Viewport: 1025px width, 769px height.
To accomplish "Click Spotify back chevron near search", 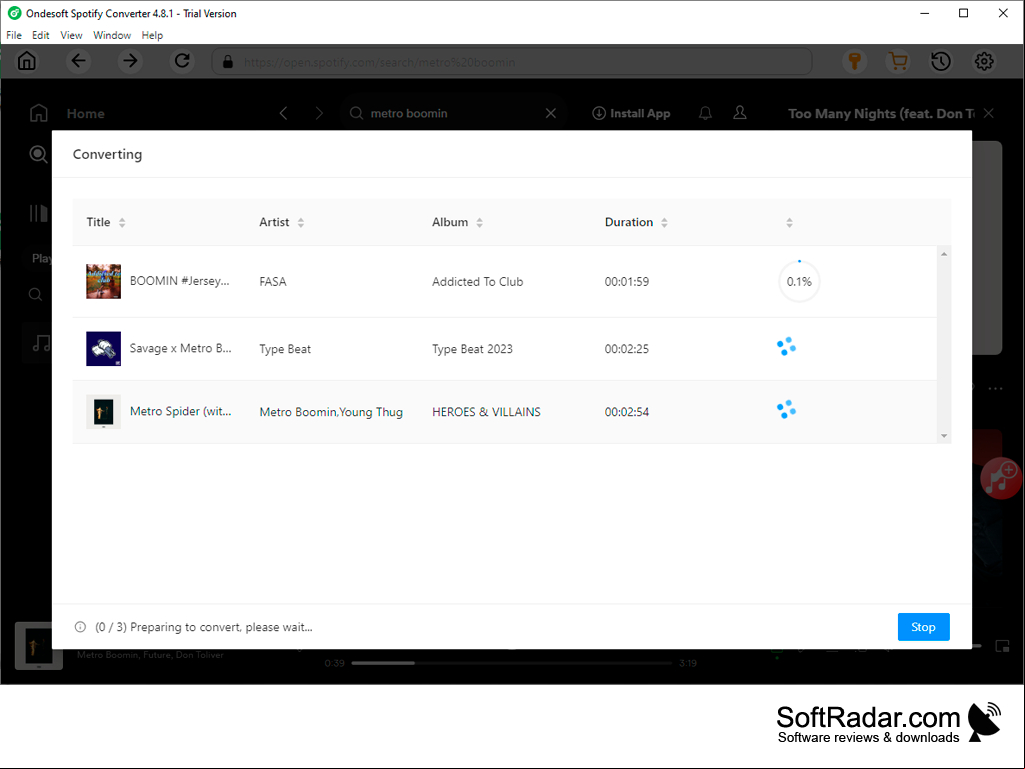I will [283, 113].
